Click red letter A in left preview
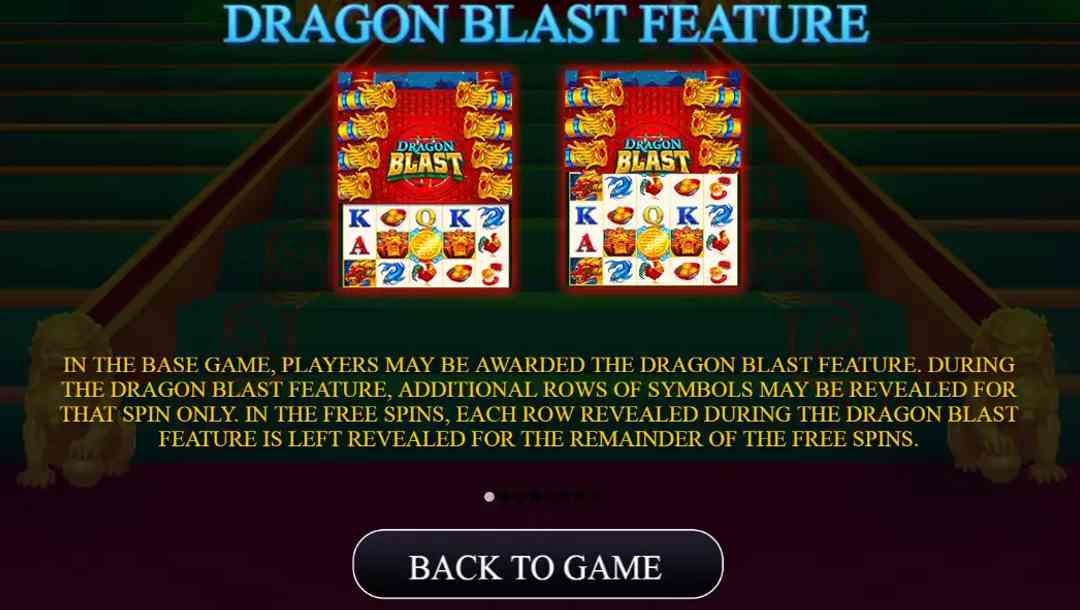The image size is (1080, 610). click(358, 244)
